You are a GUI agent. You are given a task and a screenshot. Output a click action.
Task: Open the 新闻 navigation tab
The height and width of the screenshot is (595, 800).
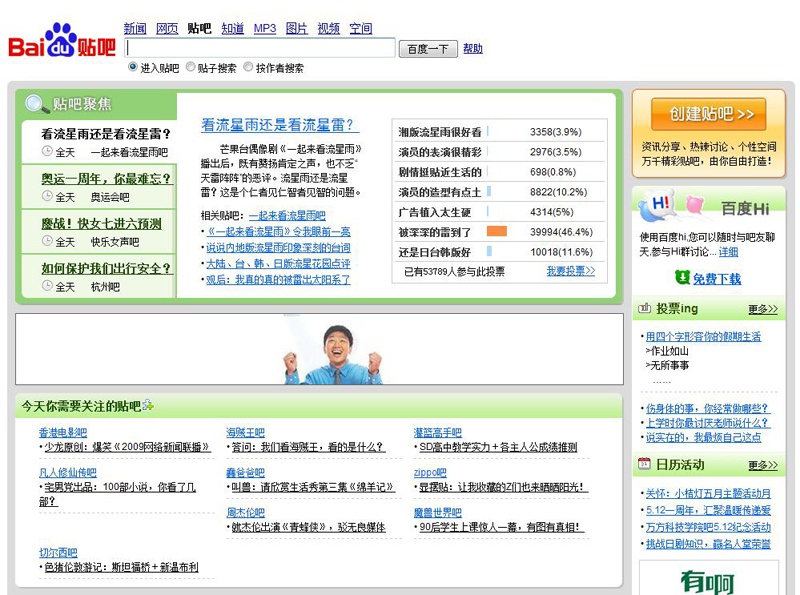pyautogui.click(x=135, y=29)
